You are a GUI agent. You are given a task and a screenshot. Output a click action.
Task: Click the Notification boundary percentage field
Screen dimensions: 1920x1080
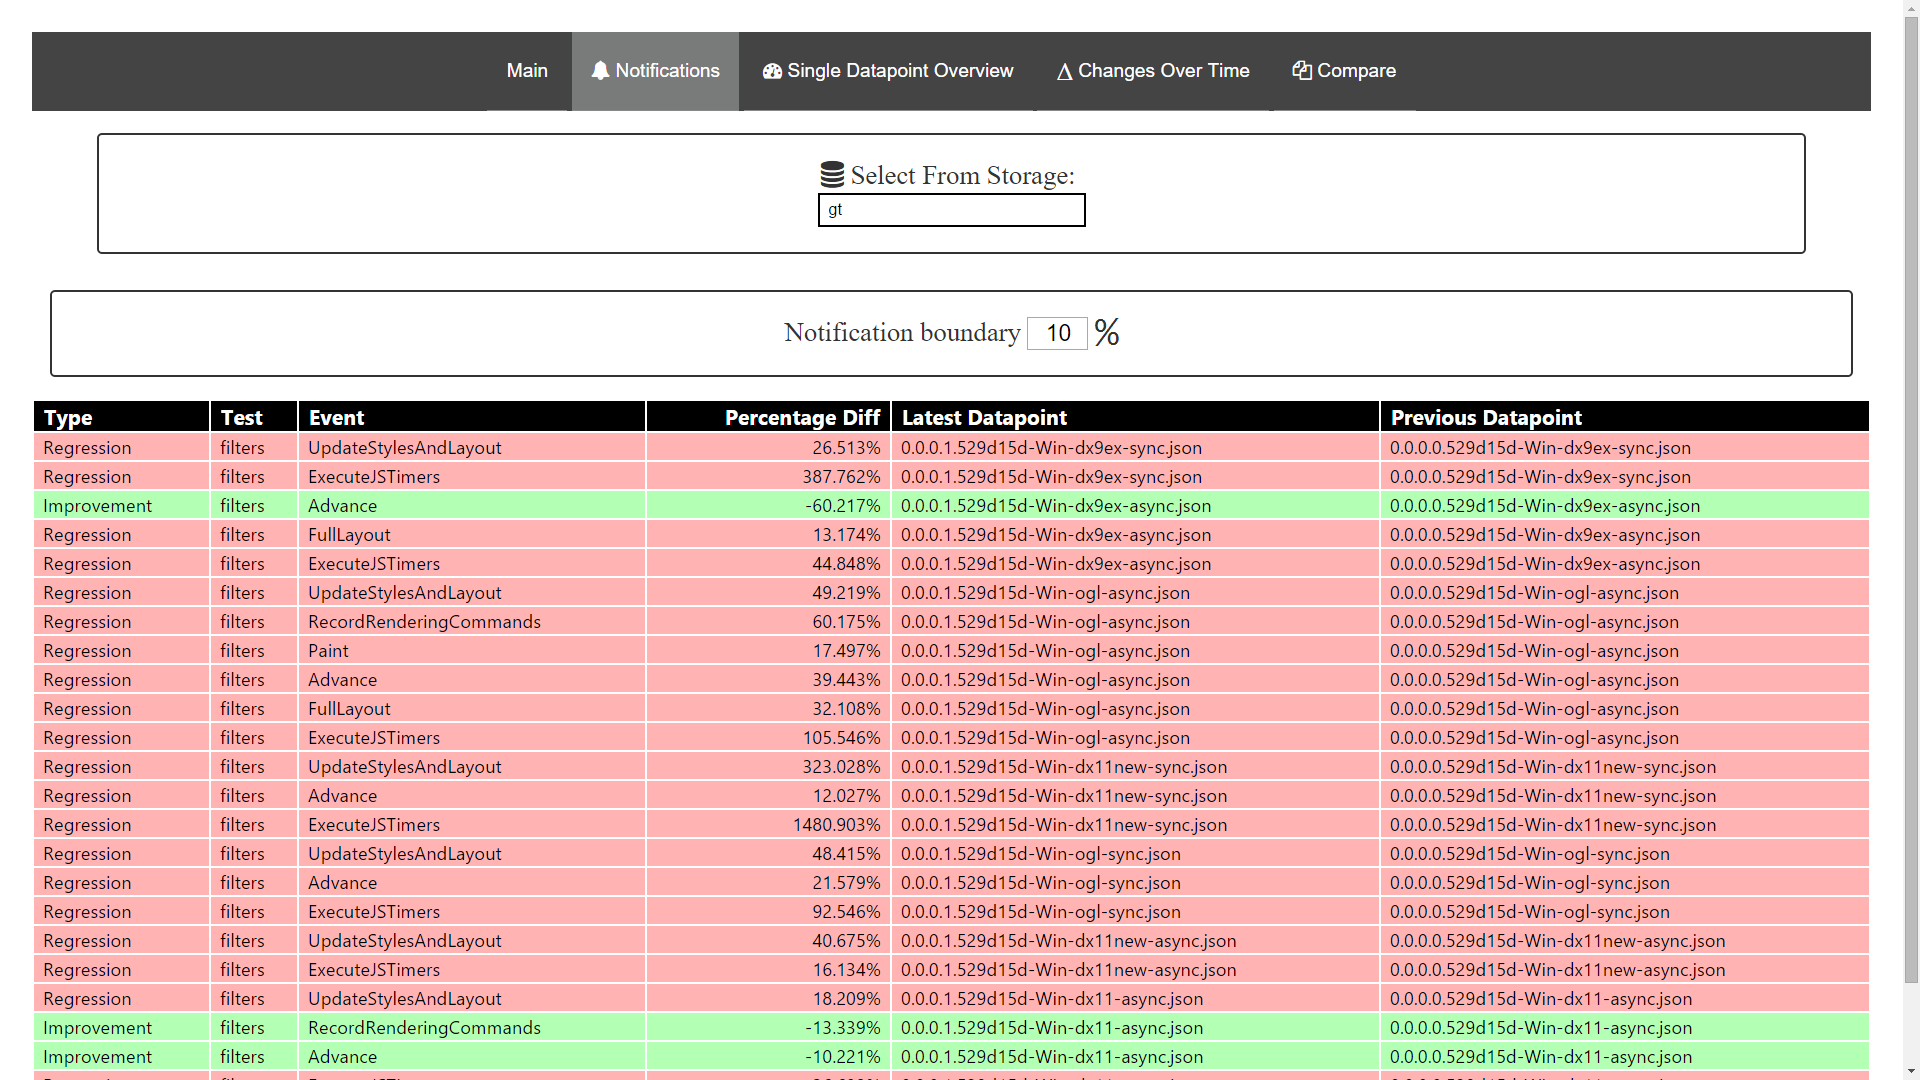point(1058,333)
